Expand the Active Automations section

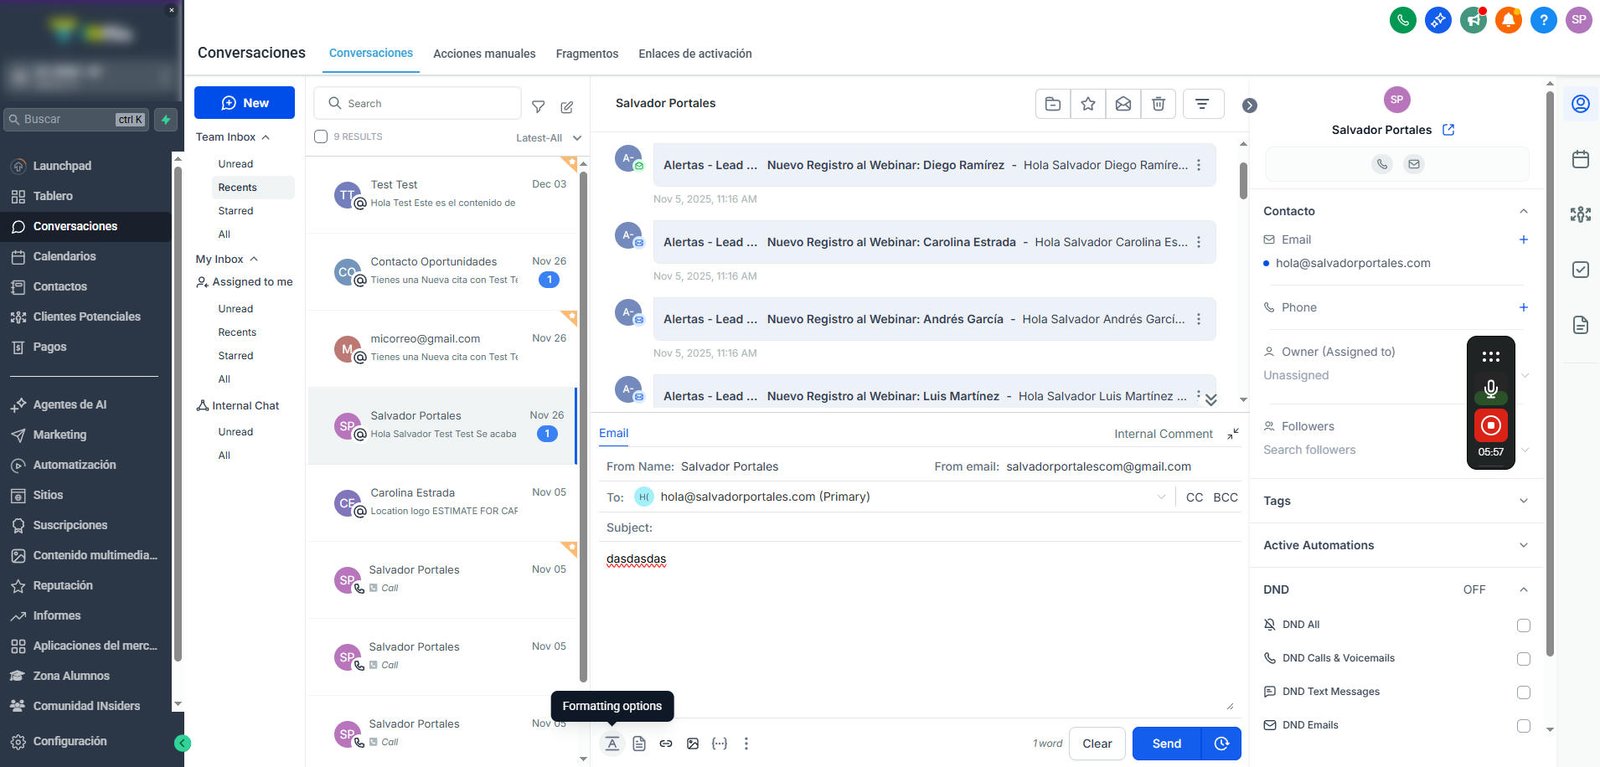1524,545
